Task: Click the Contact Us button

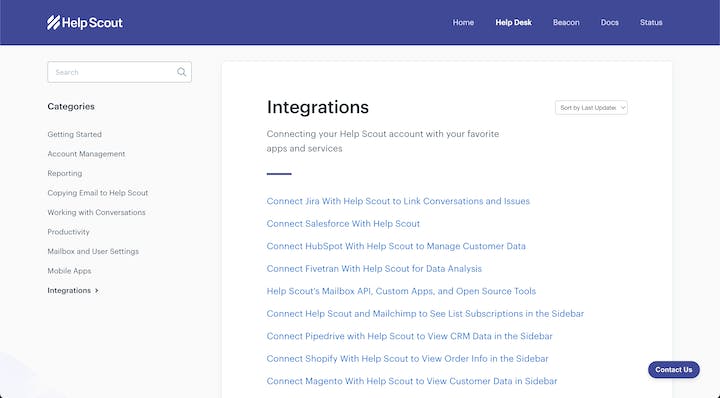Action: point(674,370)
